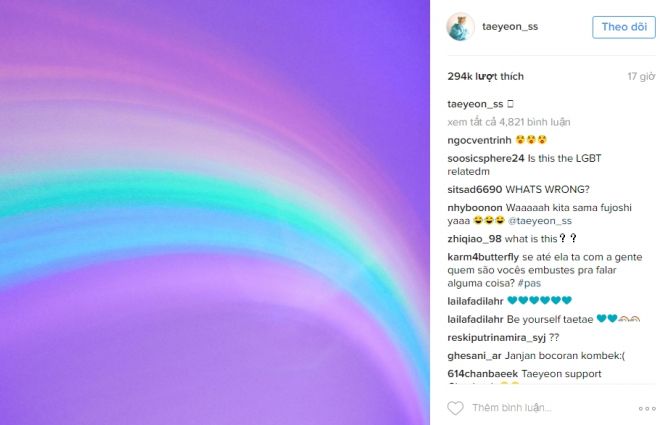
Task: Open ngocventrinh commenter profile
Action: pyautogui.click(x=479, y=140)
